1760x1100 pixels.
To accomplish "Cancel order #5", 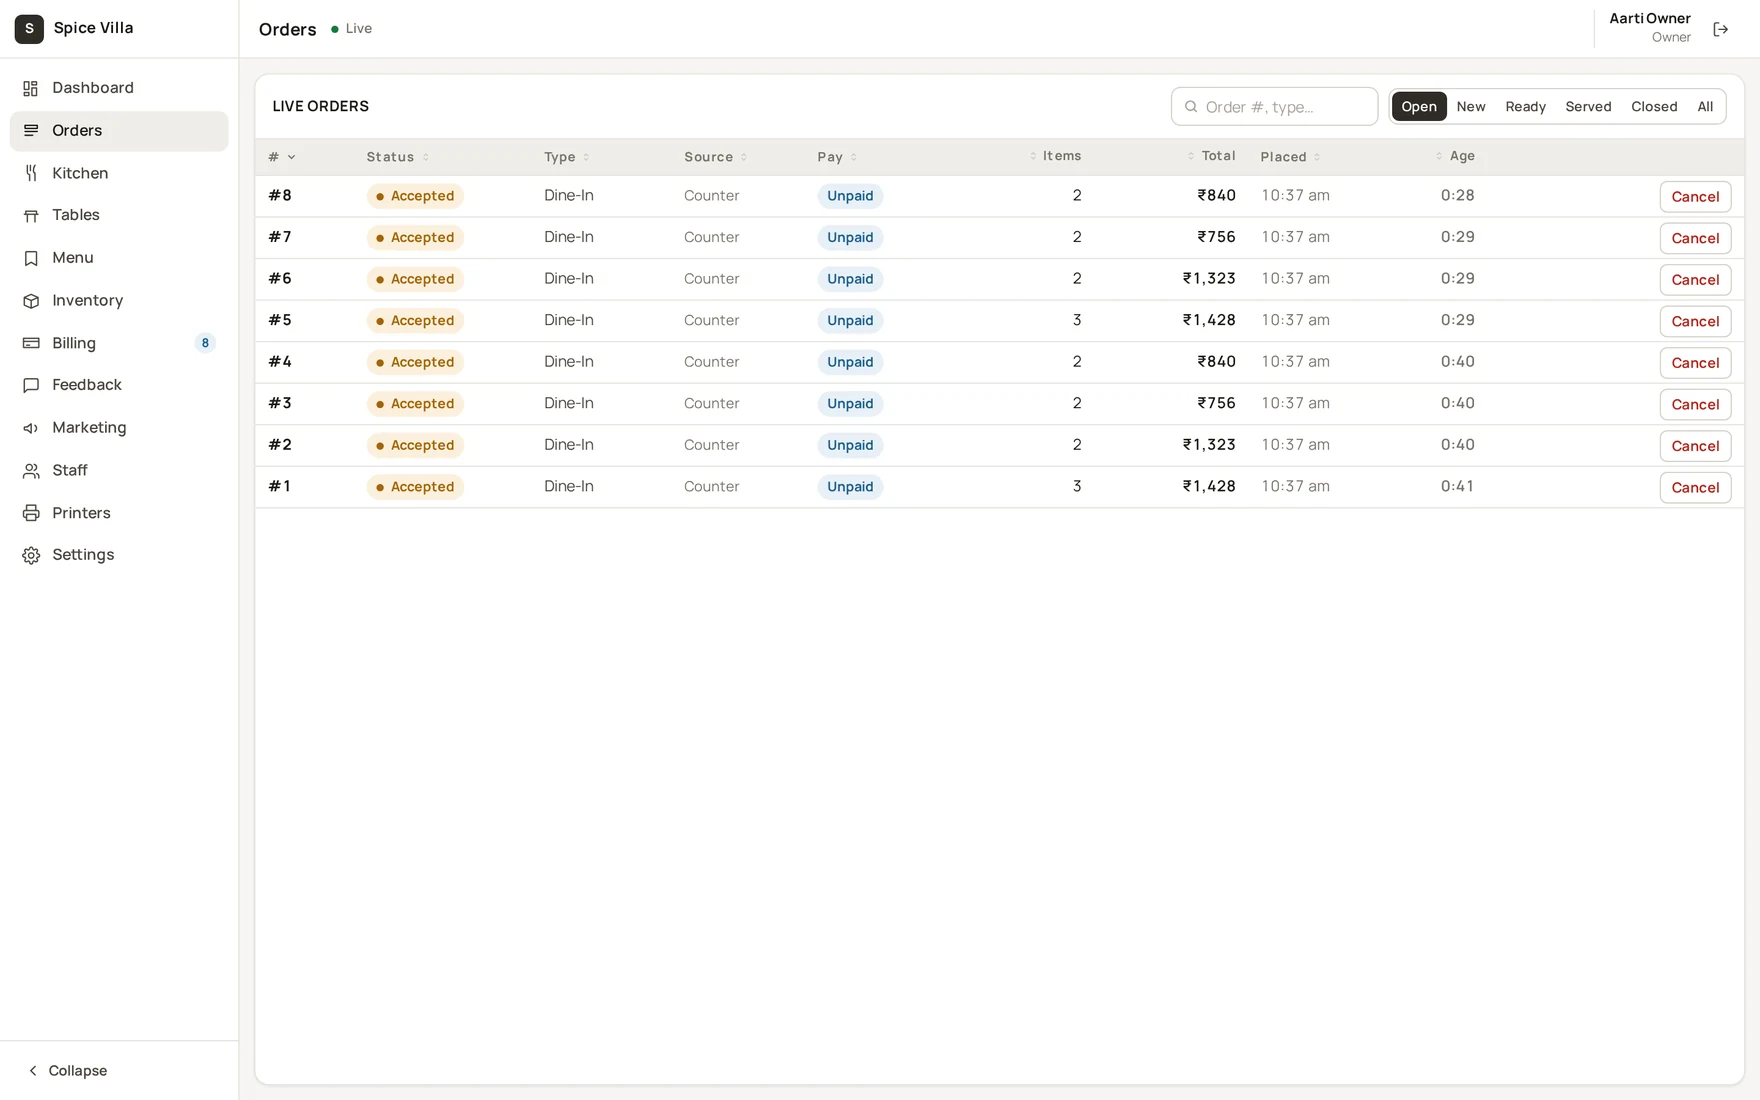I will tap(1695, 321).
